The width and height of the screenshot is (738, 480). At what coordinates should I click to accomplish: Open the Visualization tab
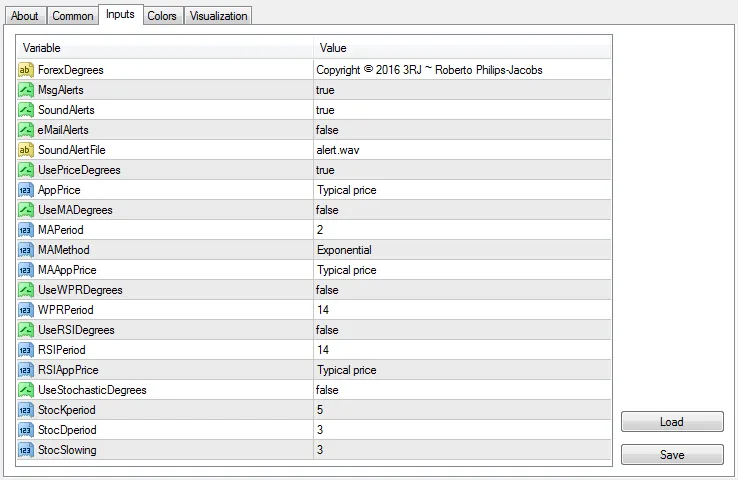point(218,16)
